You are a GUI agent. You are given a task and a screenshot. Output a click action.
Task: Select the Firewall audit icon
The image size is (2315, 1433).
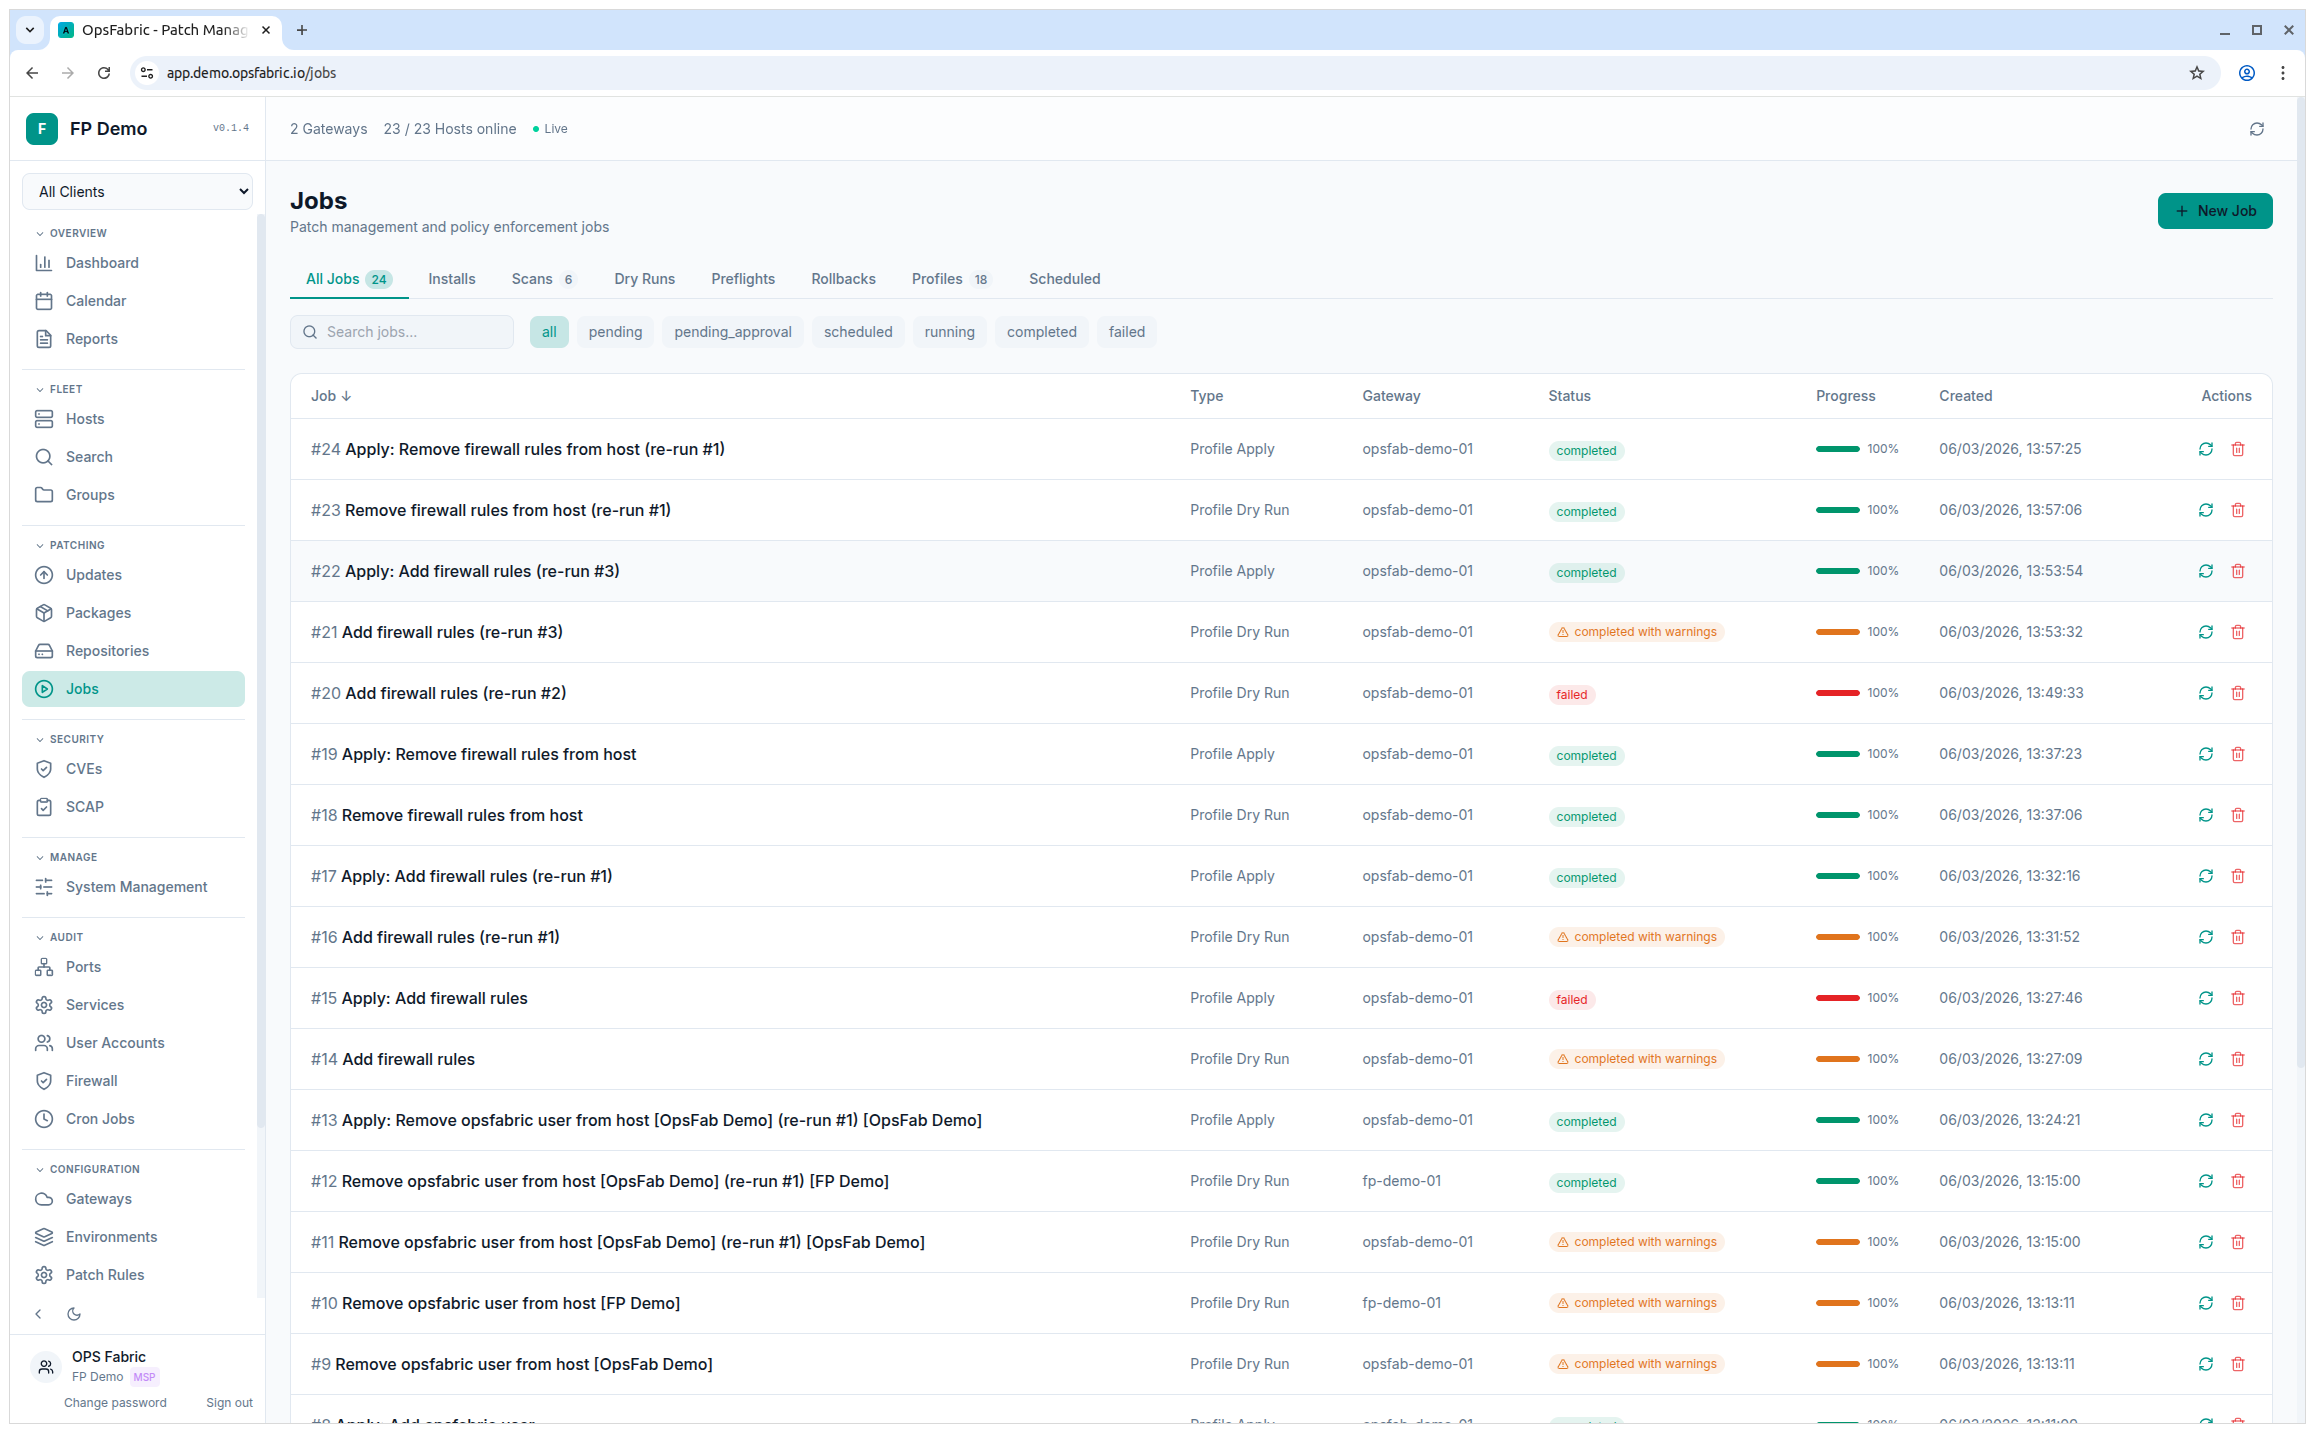[44, 1080]
